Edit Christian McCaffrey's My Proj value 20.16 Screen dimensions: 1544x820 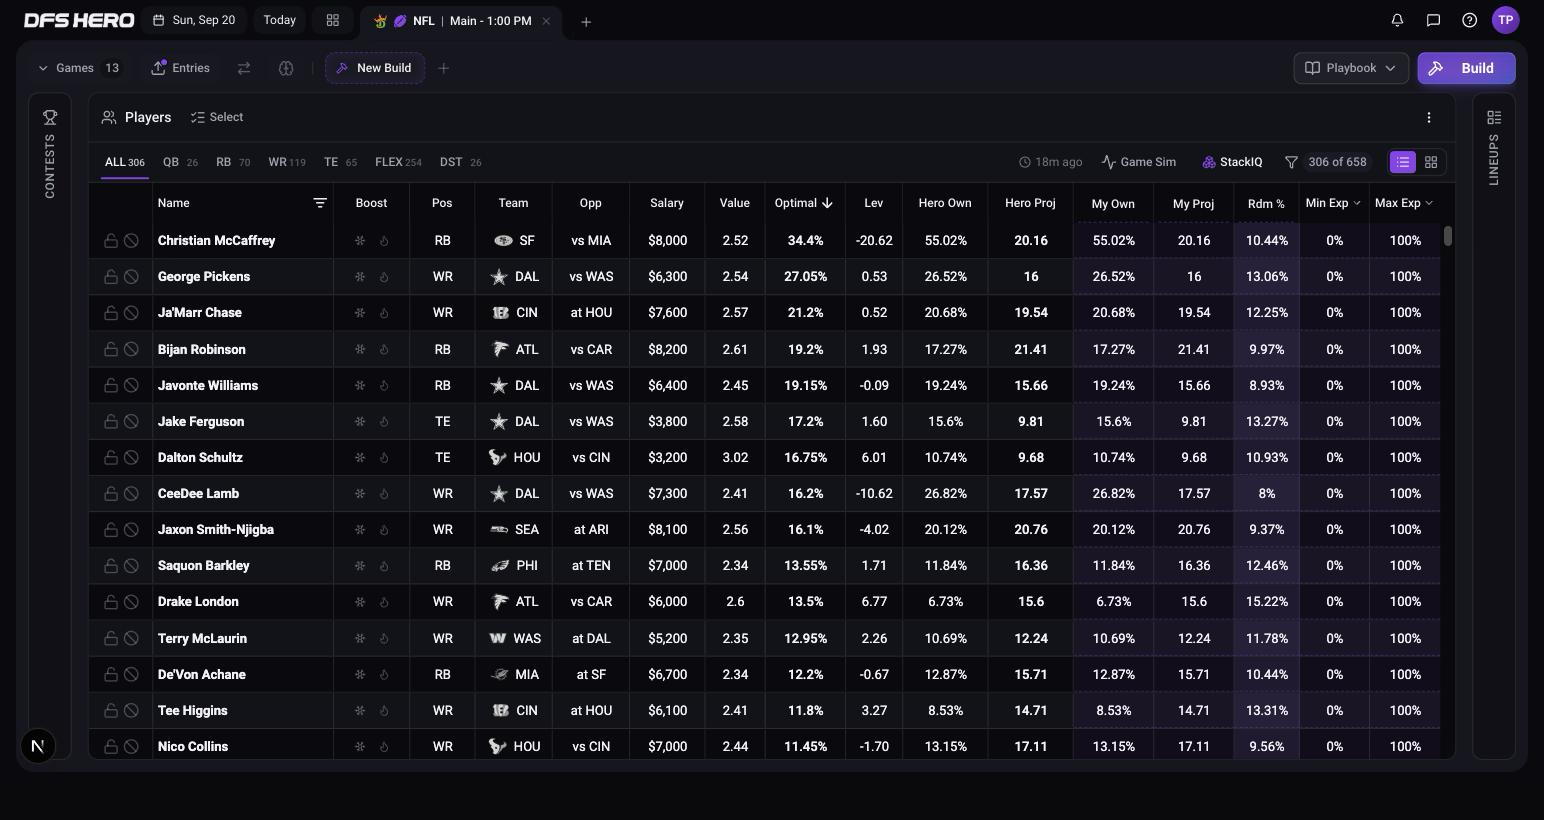pyautogui.click(x=1194, y=241)
